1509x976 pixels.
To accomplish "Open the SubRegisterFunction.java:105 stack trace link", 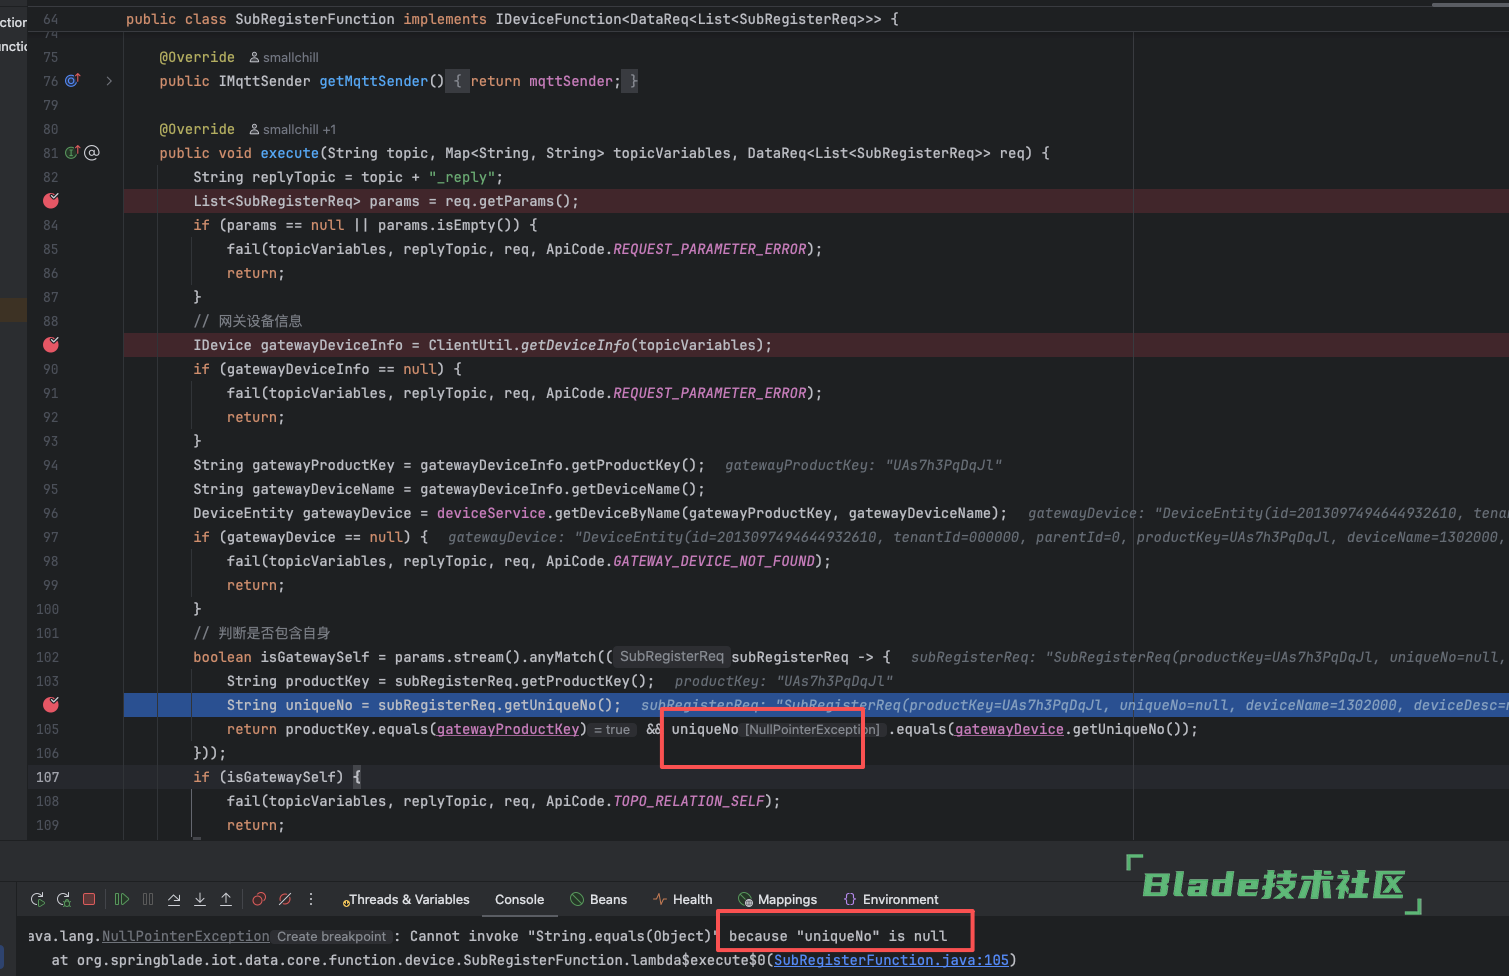I will pos(891,960).
